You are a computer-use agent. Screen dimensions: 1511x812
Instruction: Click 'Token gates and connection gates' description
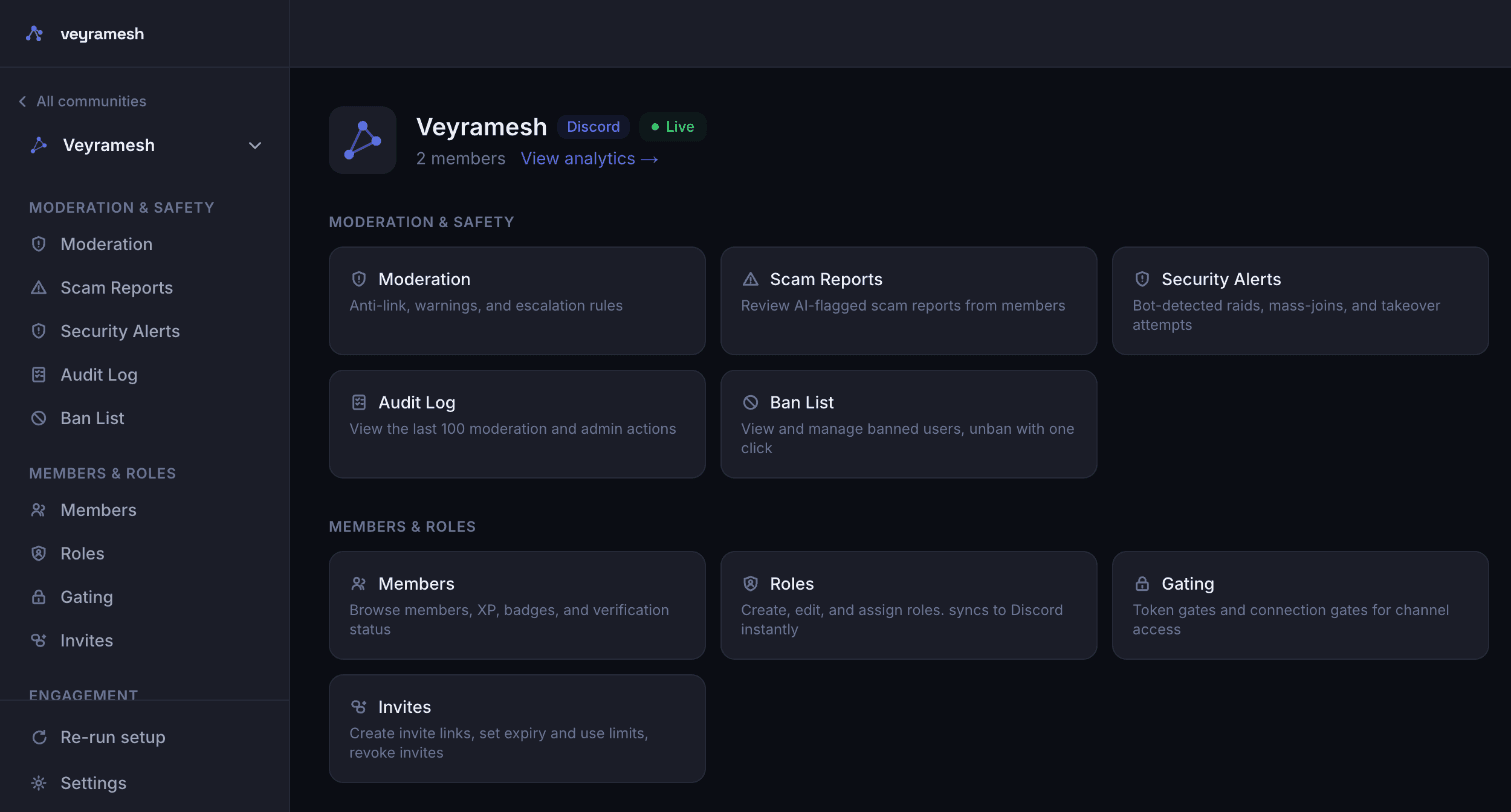click(1291, 619)
